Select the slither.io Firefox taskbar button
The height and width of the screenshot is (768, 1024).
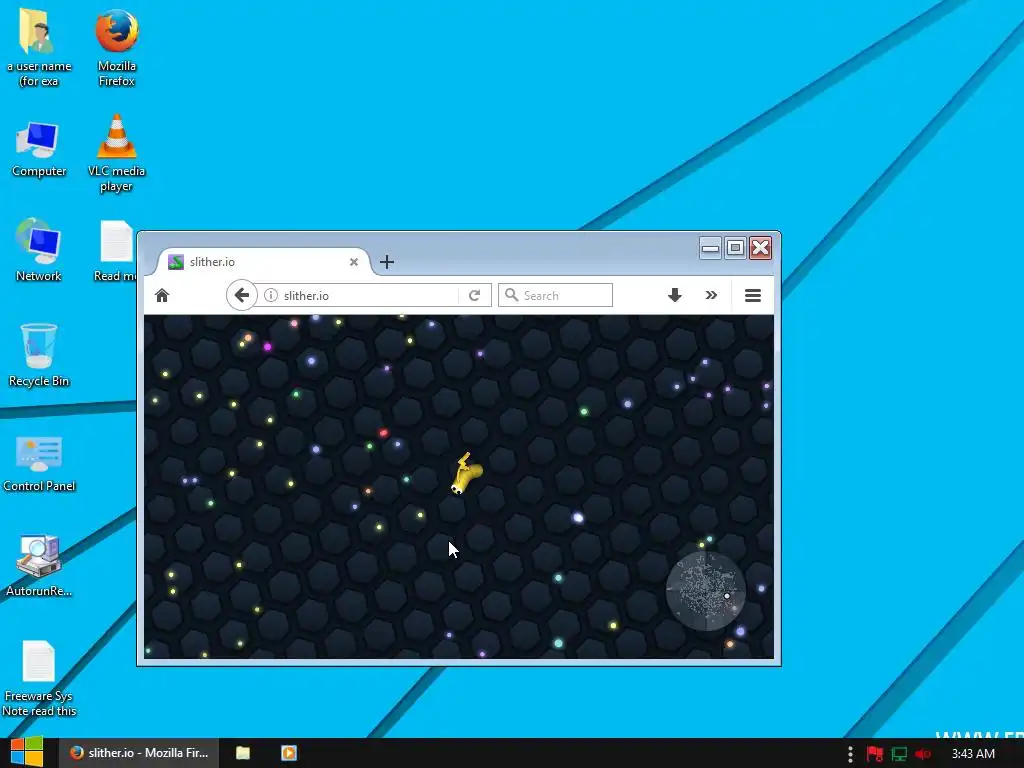139,753
